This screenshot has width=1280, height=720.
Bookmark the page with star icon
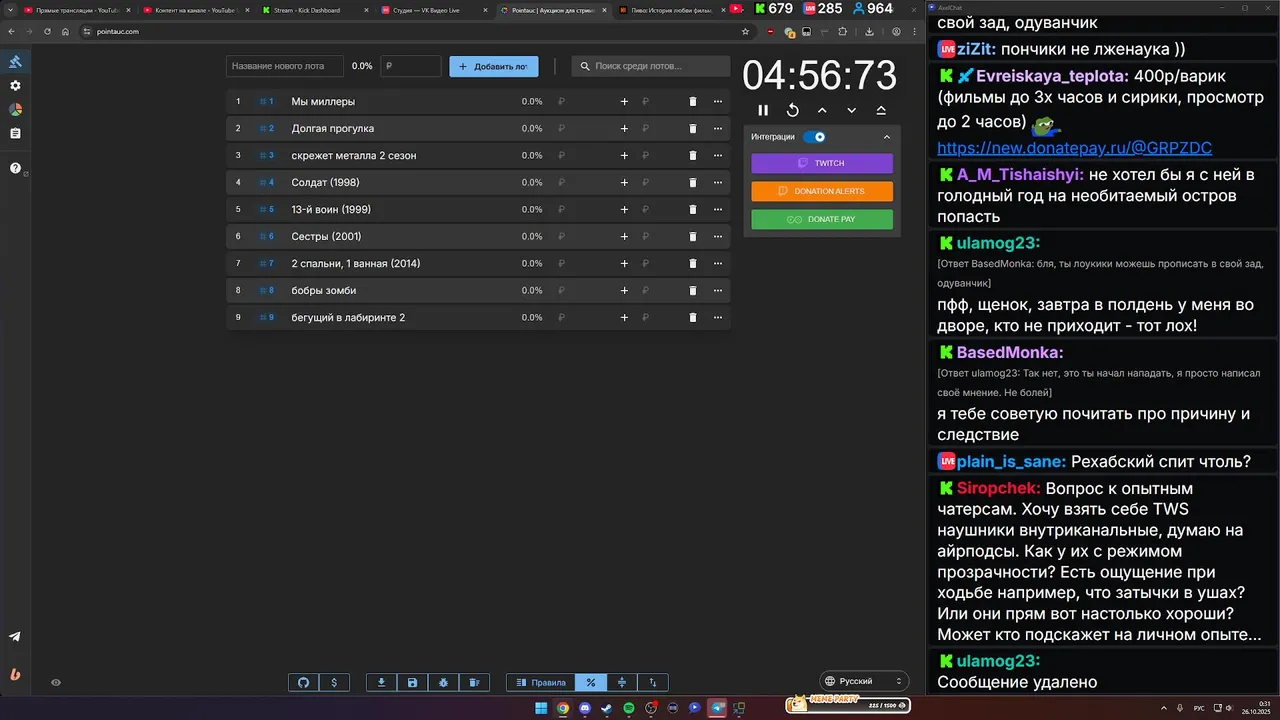pos(745,31)
